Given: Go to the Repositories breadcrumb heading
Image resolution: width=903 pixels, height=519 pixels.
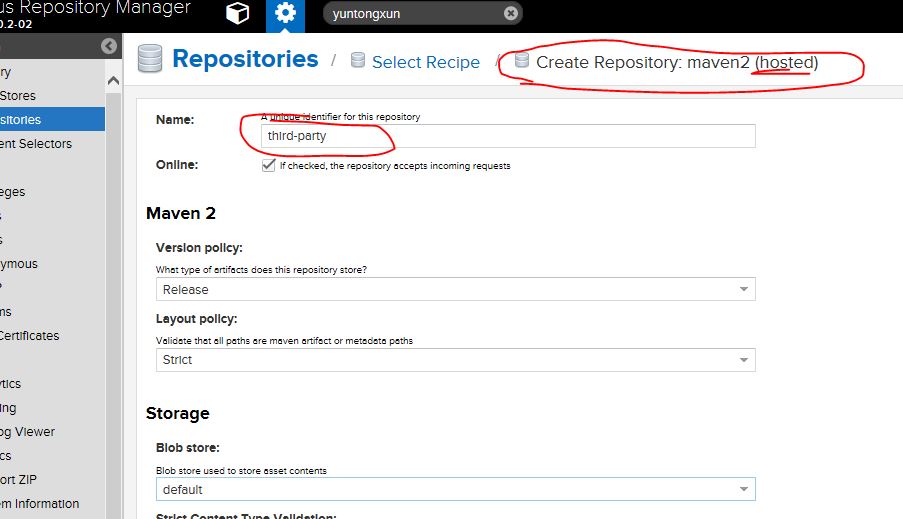Looking at the screenshot, I should point(245,59).
